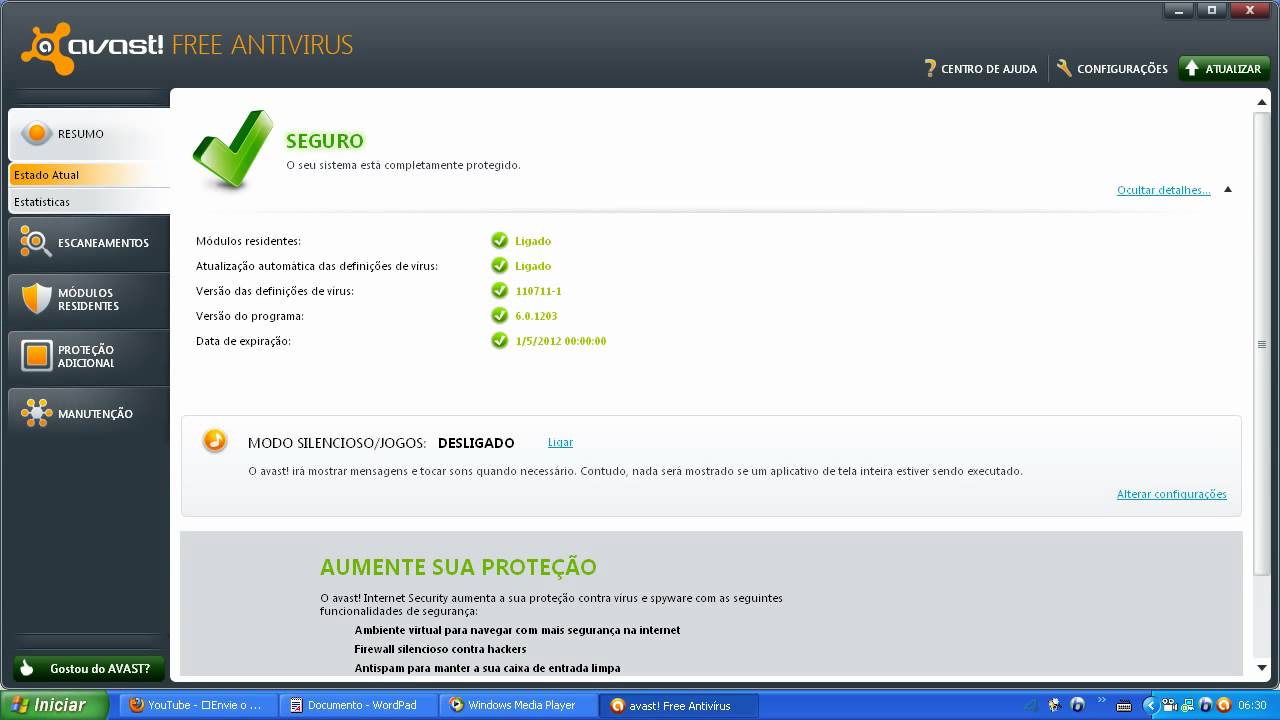
Task: Click the vertical scrollbar thumb
Action: pos(1262,343)
